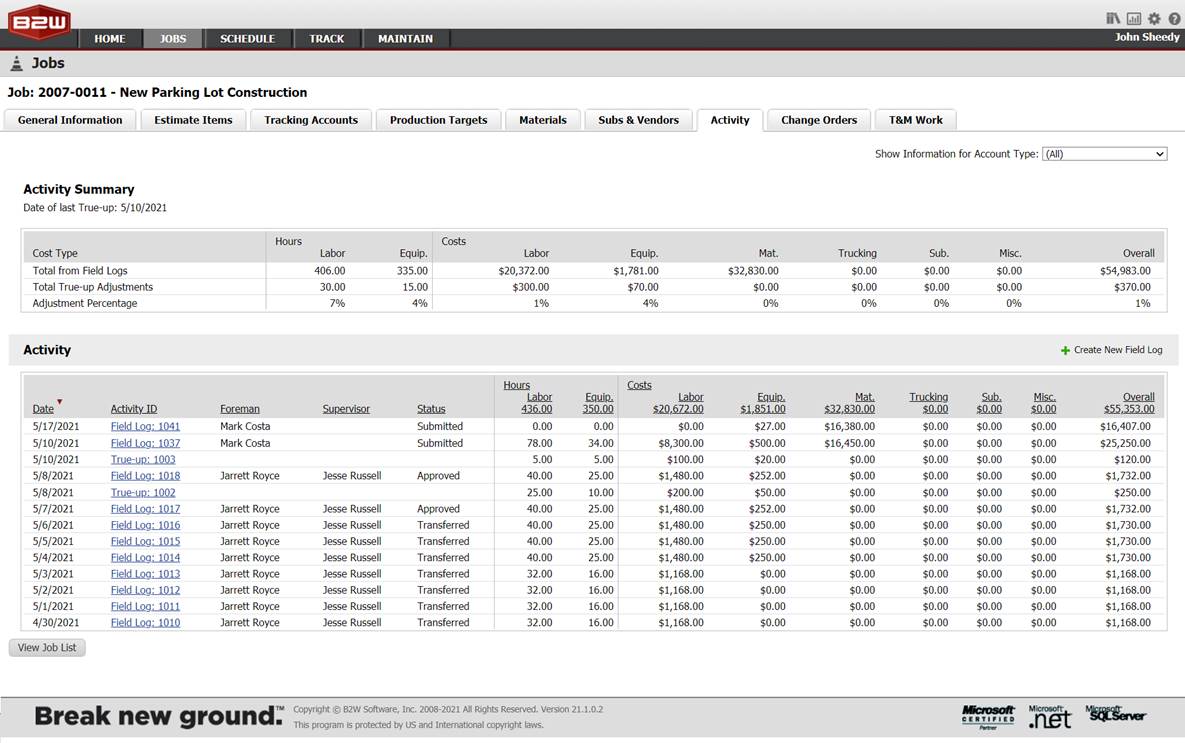Switch to the Materials tab
This screenshot has width=1185, height=743.
[x=543, y=120]
